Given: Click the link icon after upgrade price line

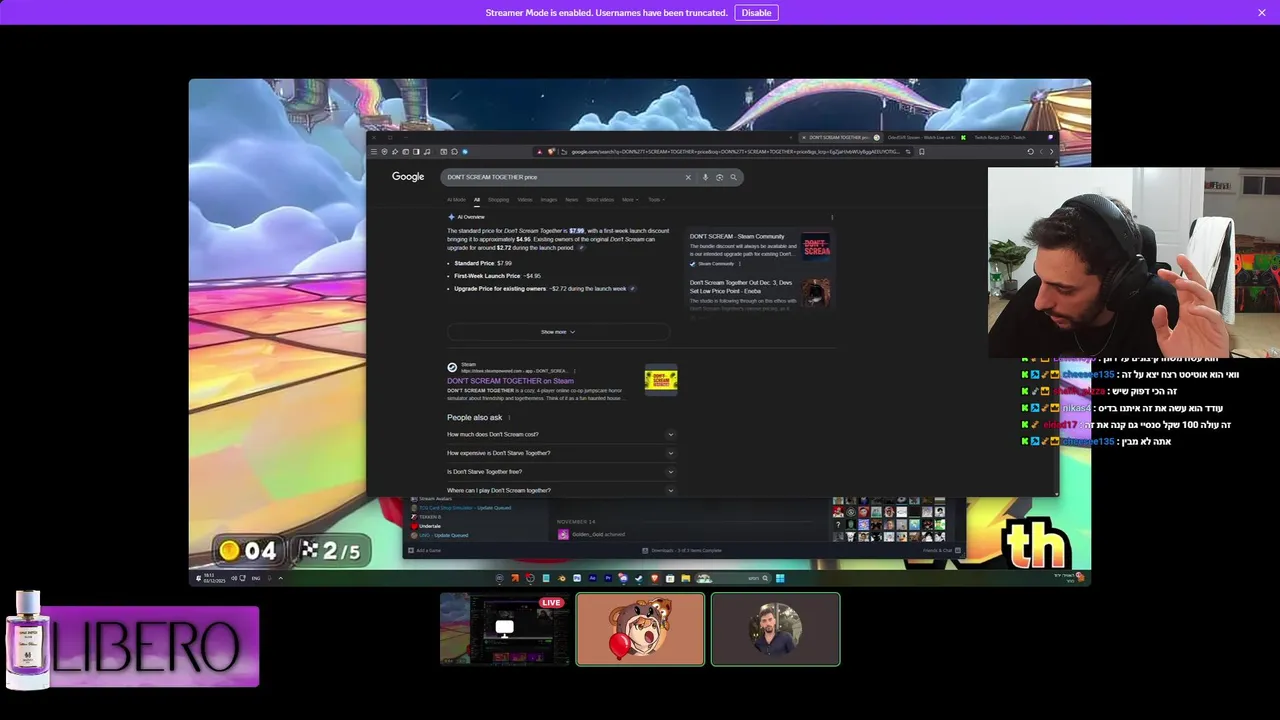Looking at the screenshot, I should (x=632, y=289).
